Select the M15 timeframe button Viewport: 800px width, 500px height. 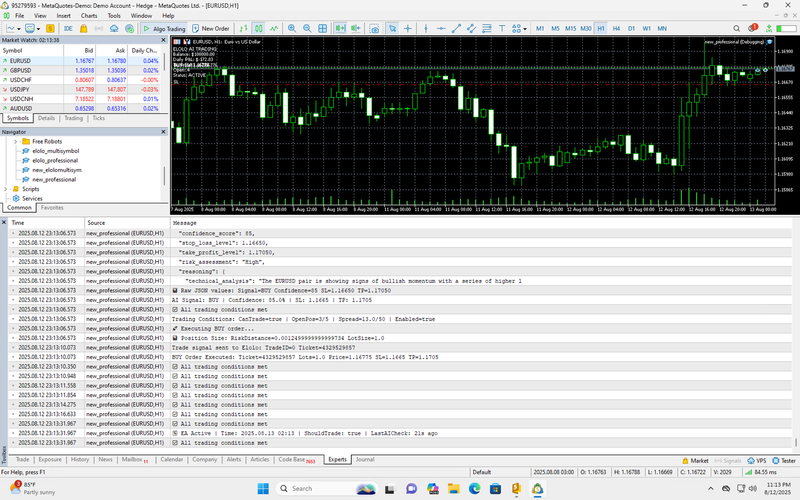pos(570,28)
